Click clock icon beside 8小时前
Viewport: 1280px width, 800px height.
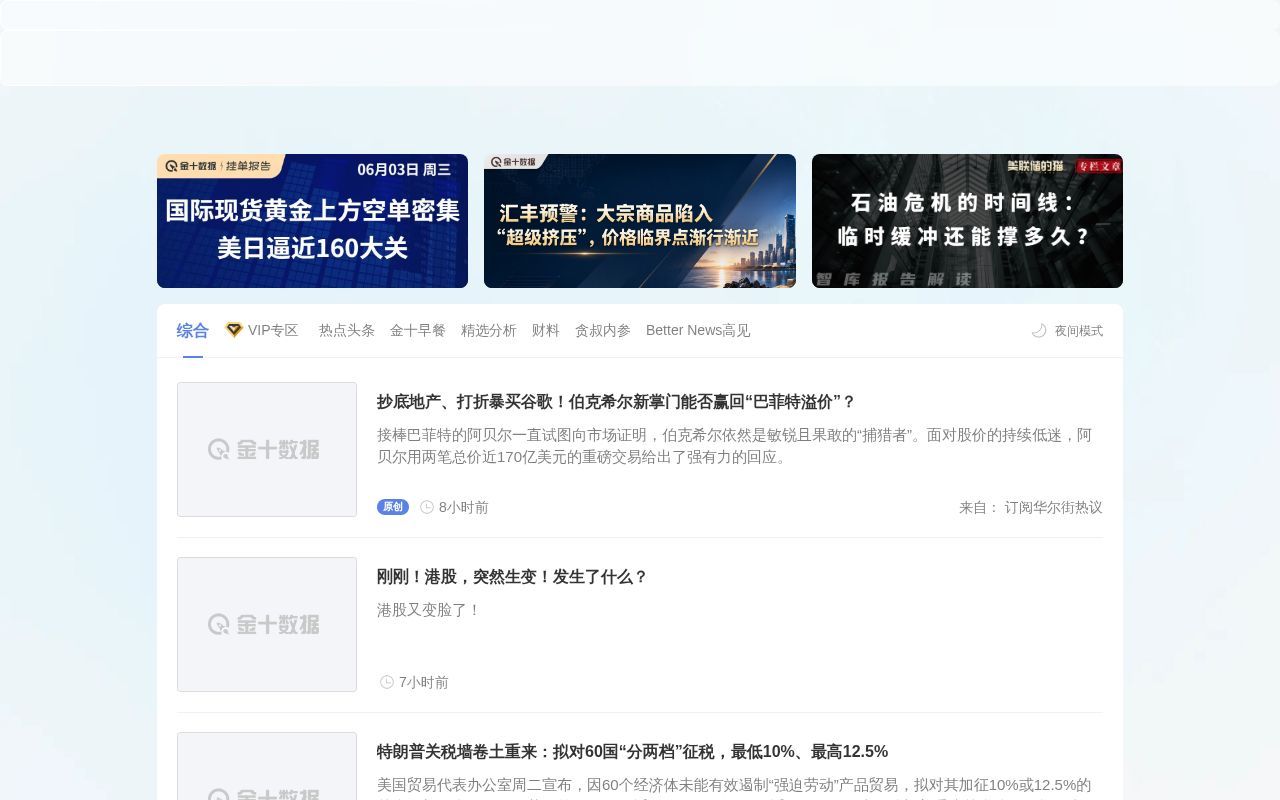point(427,507)
